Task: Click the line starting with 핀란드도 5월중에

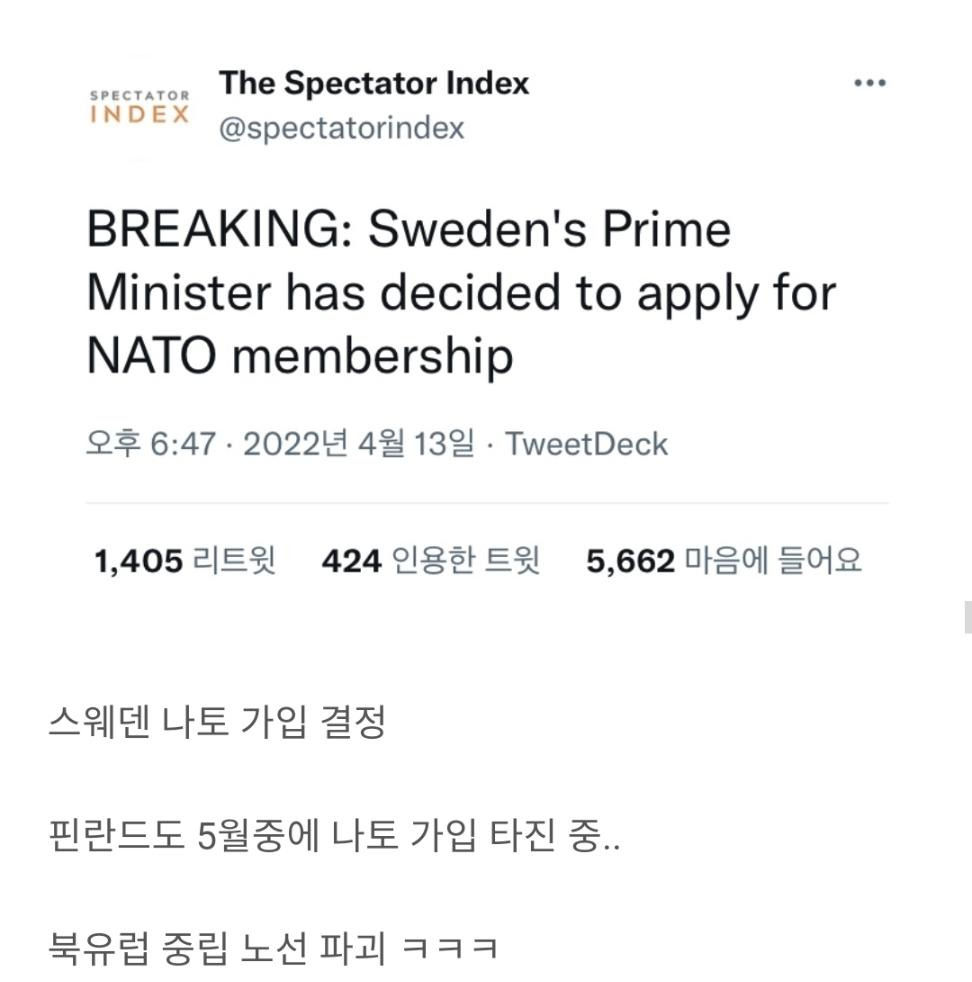Action: click(x=334, y=835)
